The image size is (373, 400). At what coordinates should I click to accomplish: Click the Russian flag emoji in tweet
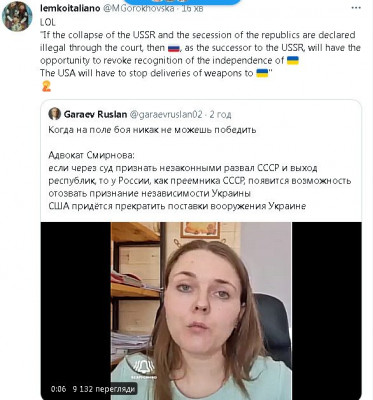point(173,48)
